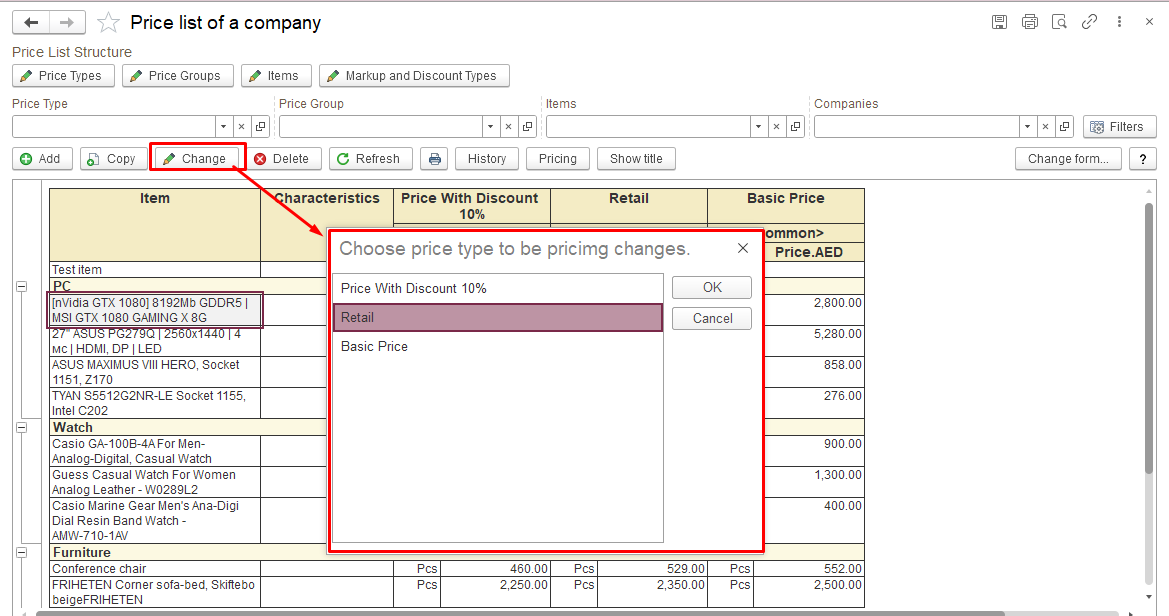Viewport: 1169px width, 616px height.
Task: Click the horizontal scrollbar at the bottom
Action: [x=520, y=613]
